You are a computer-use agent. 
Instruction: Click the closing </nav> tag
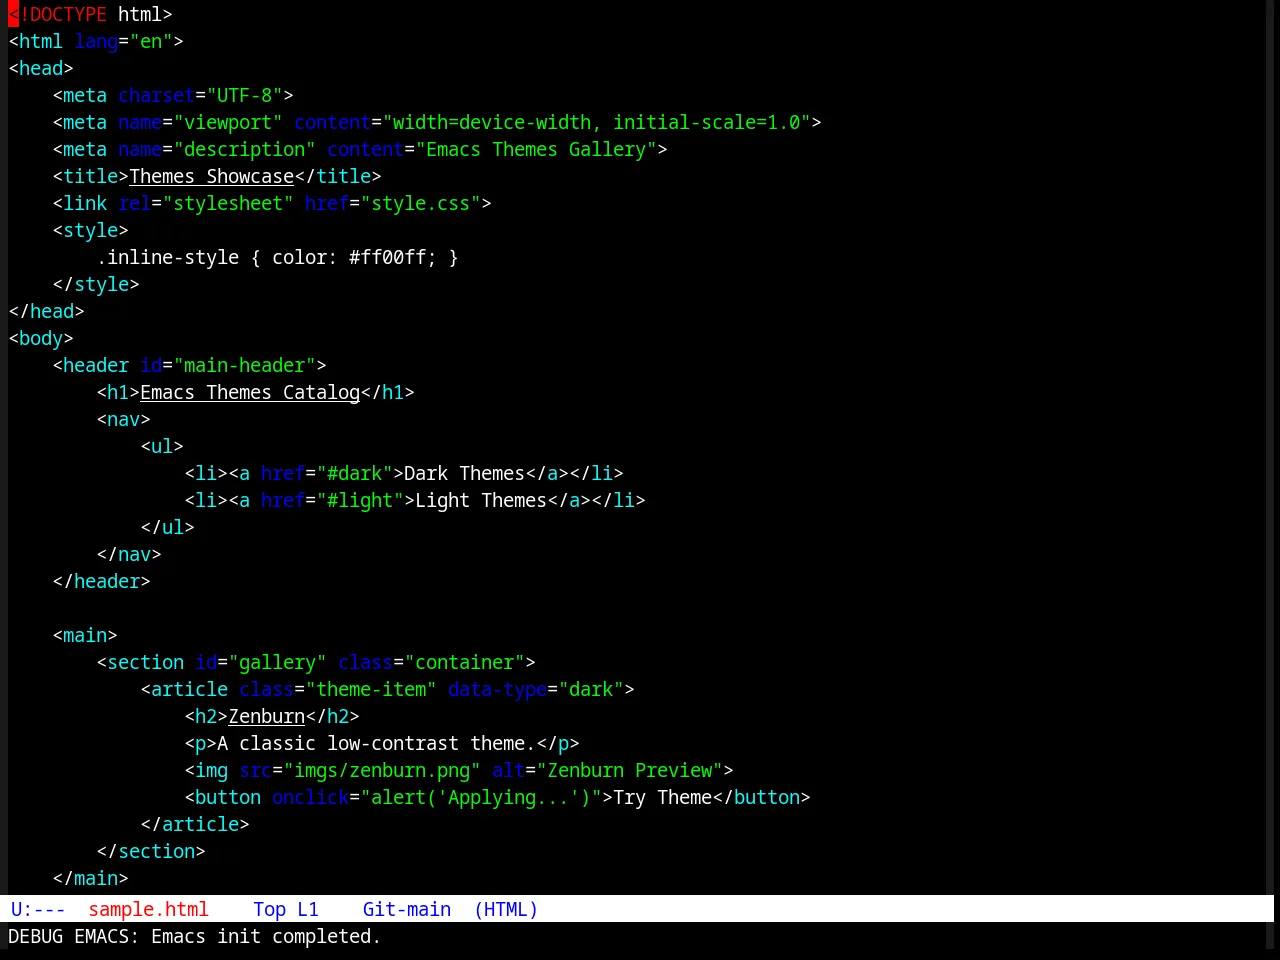[129, 554]
